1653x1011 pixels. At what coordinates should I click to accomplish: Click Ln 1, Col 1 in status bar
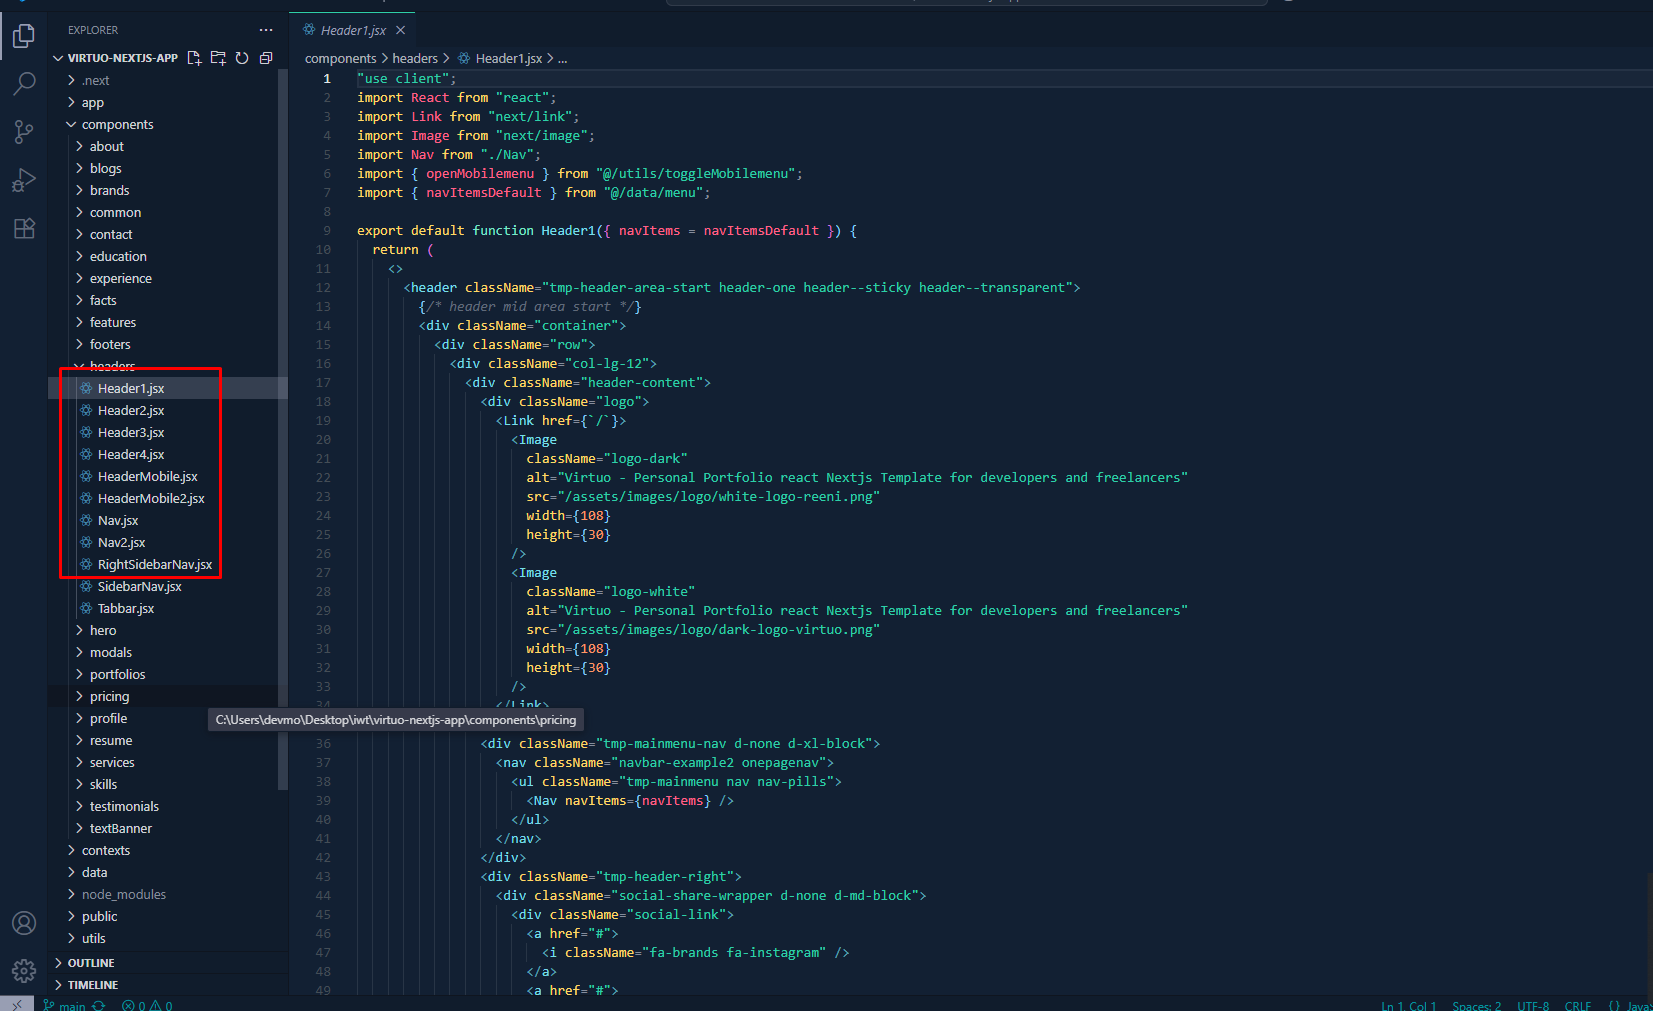(1408, 1005)
